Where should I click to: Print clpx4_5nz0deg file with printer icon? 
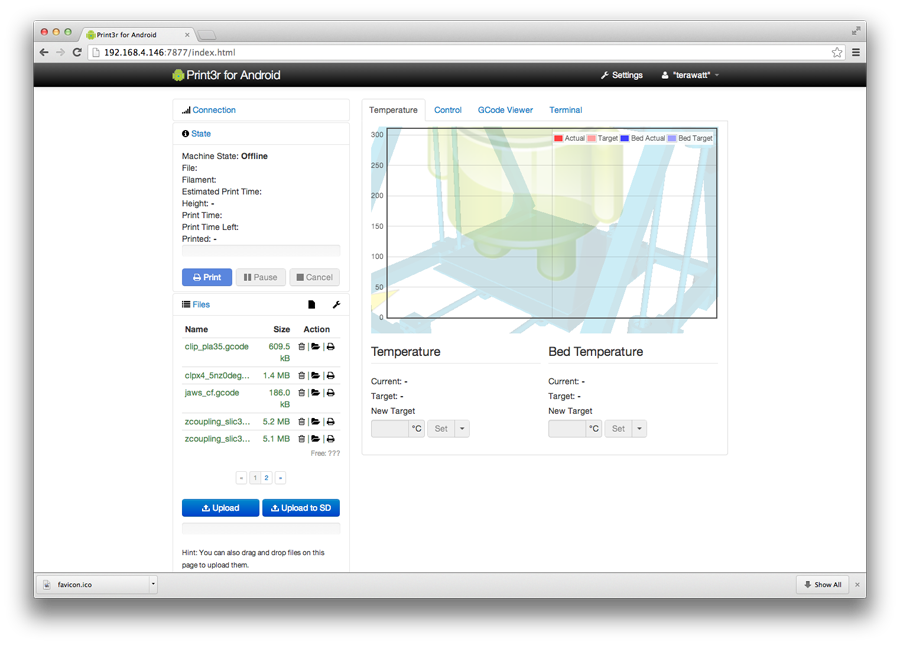coord(331,375)
